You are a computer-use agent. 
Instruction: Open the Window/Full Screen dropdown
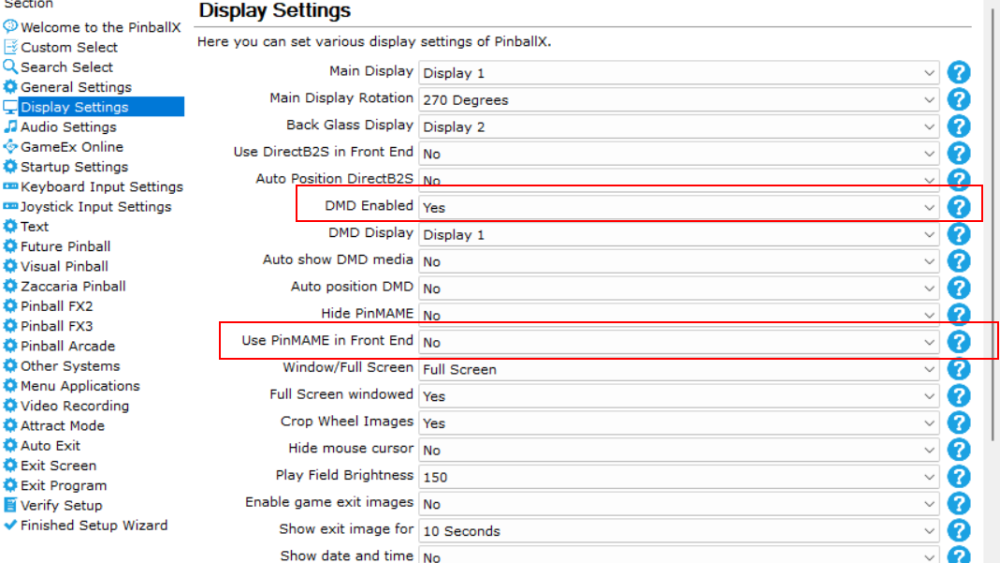click(679, 369)
